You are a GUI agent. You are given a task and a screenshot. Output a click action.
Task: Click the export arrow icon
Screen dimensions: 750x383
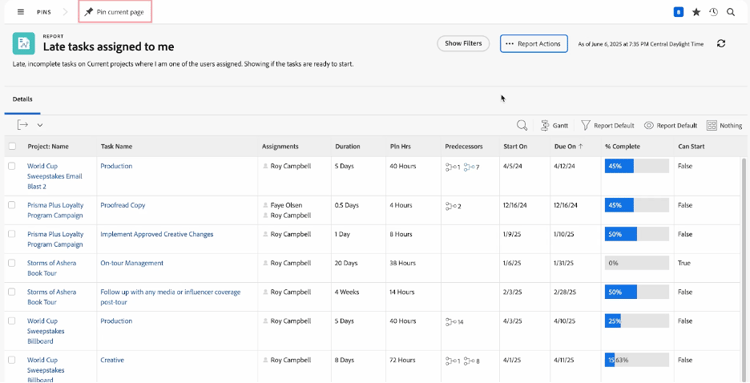pyautogui.click(x=22, y=125)
